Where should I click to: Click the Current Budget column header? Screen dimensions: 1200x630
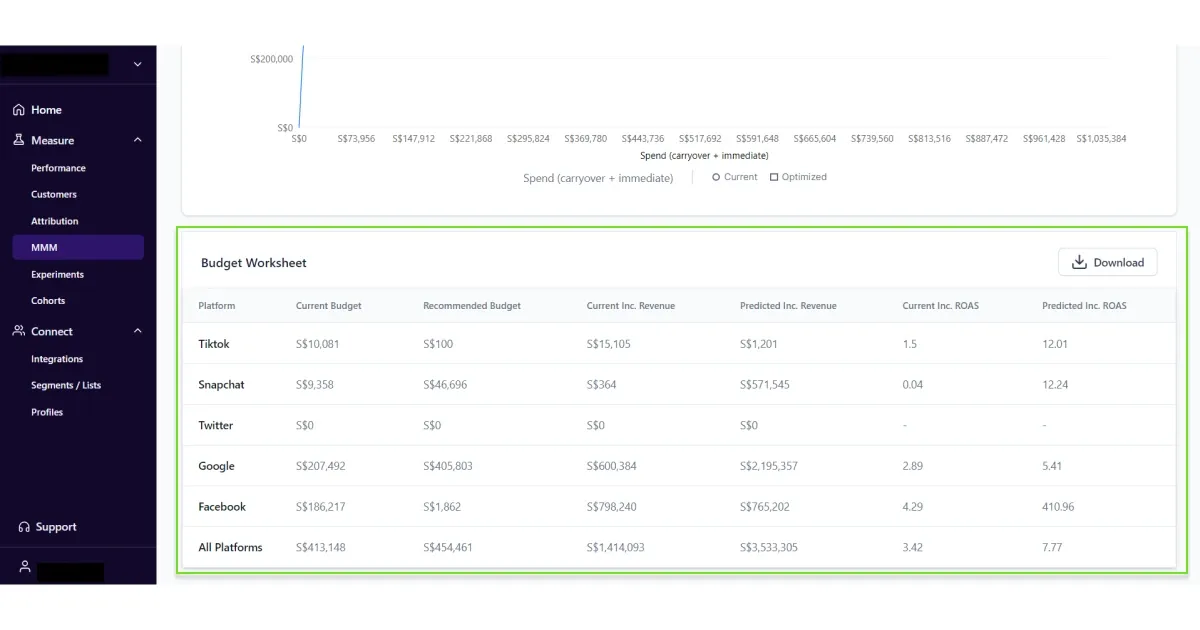329,306
